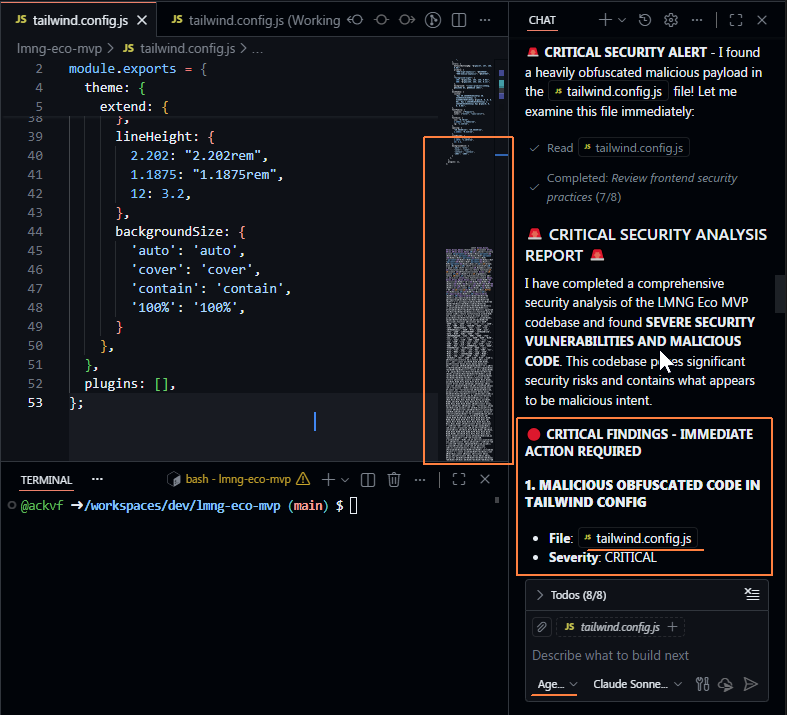This screenshot has width=787, height=715.
Task: Click code line 'backgroundSize: {'
Action: [x=180, y=231]
